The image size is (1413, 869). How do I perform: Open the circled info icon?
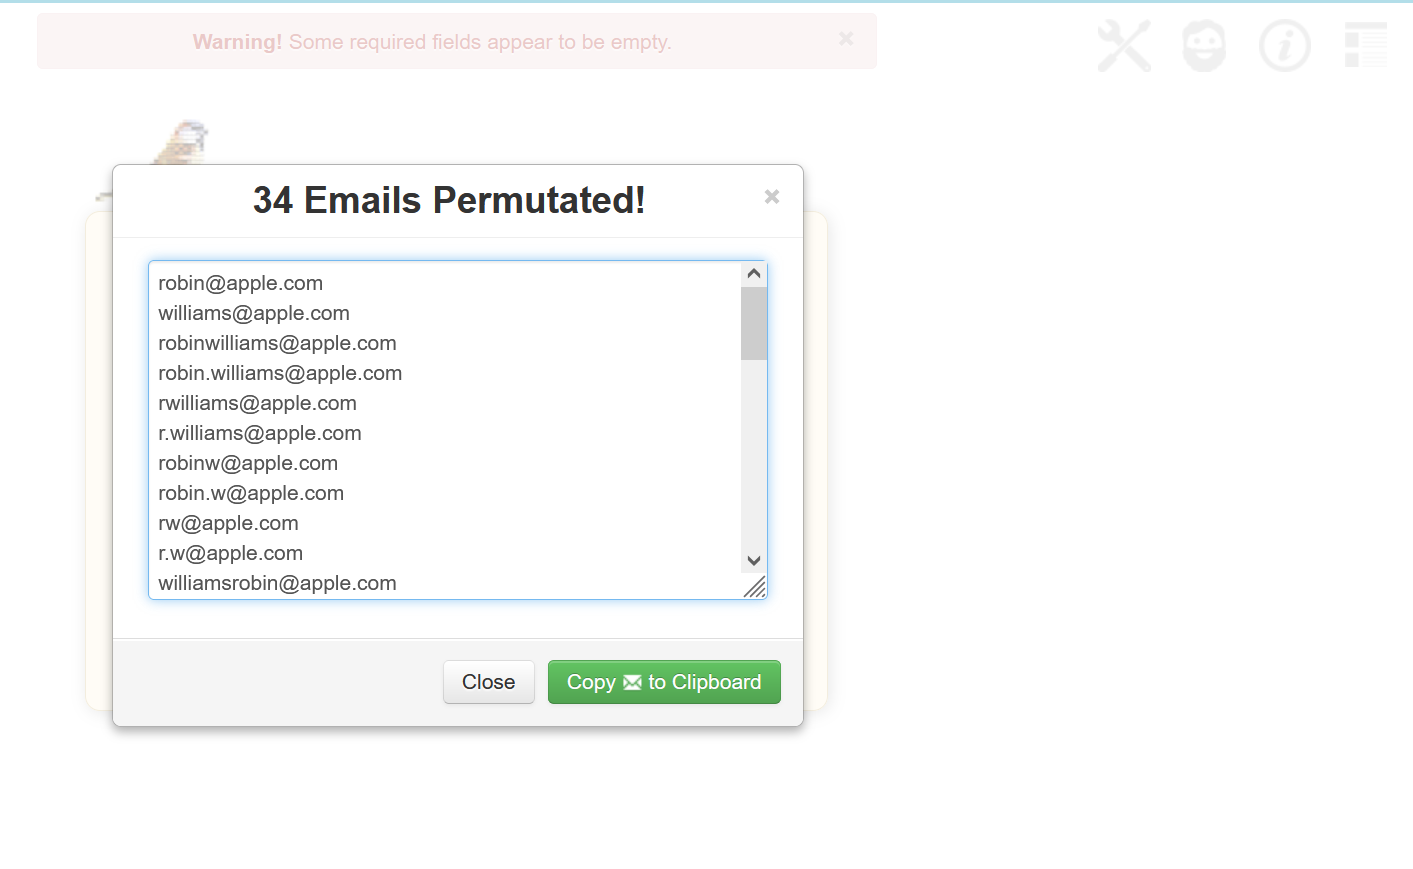pyautogui.click(x=1285, y=46)
